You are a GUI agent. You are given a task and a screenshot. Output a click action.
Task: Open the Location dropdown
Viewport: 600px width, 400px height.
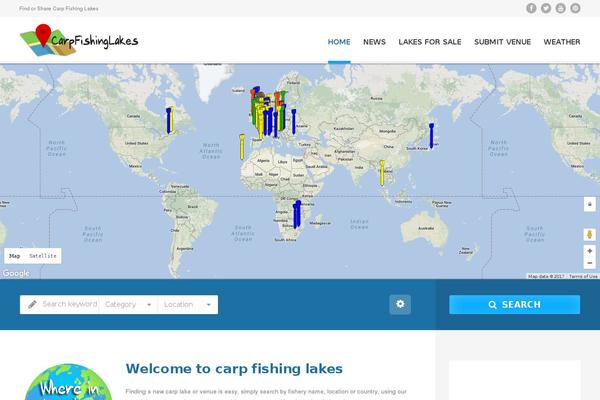coord(188,305)
